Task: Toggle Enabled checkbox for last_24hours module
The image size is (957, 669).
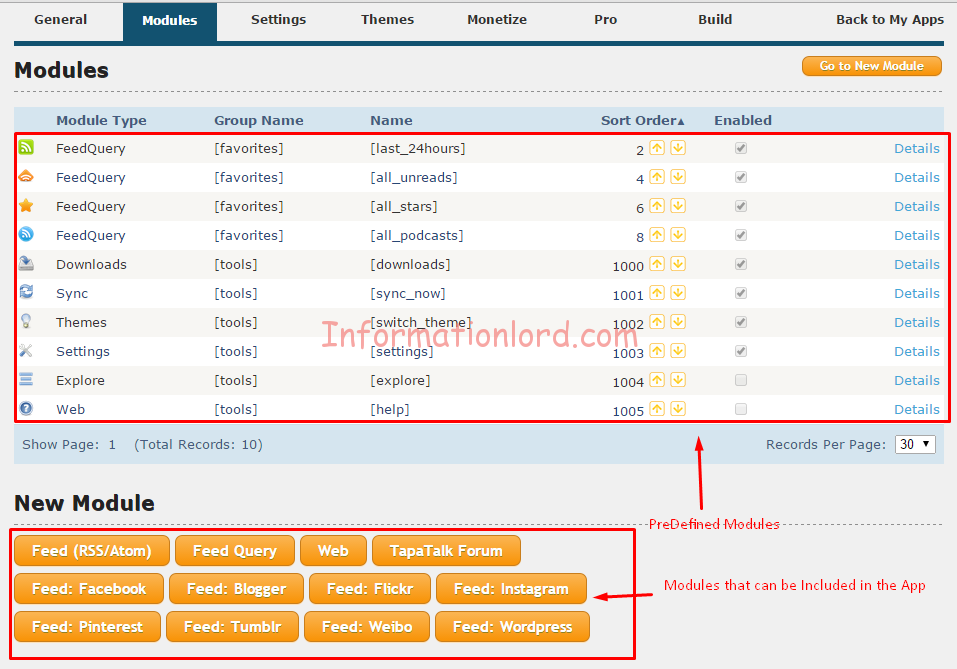Action: point(741,148)
